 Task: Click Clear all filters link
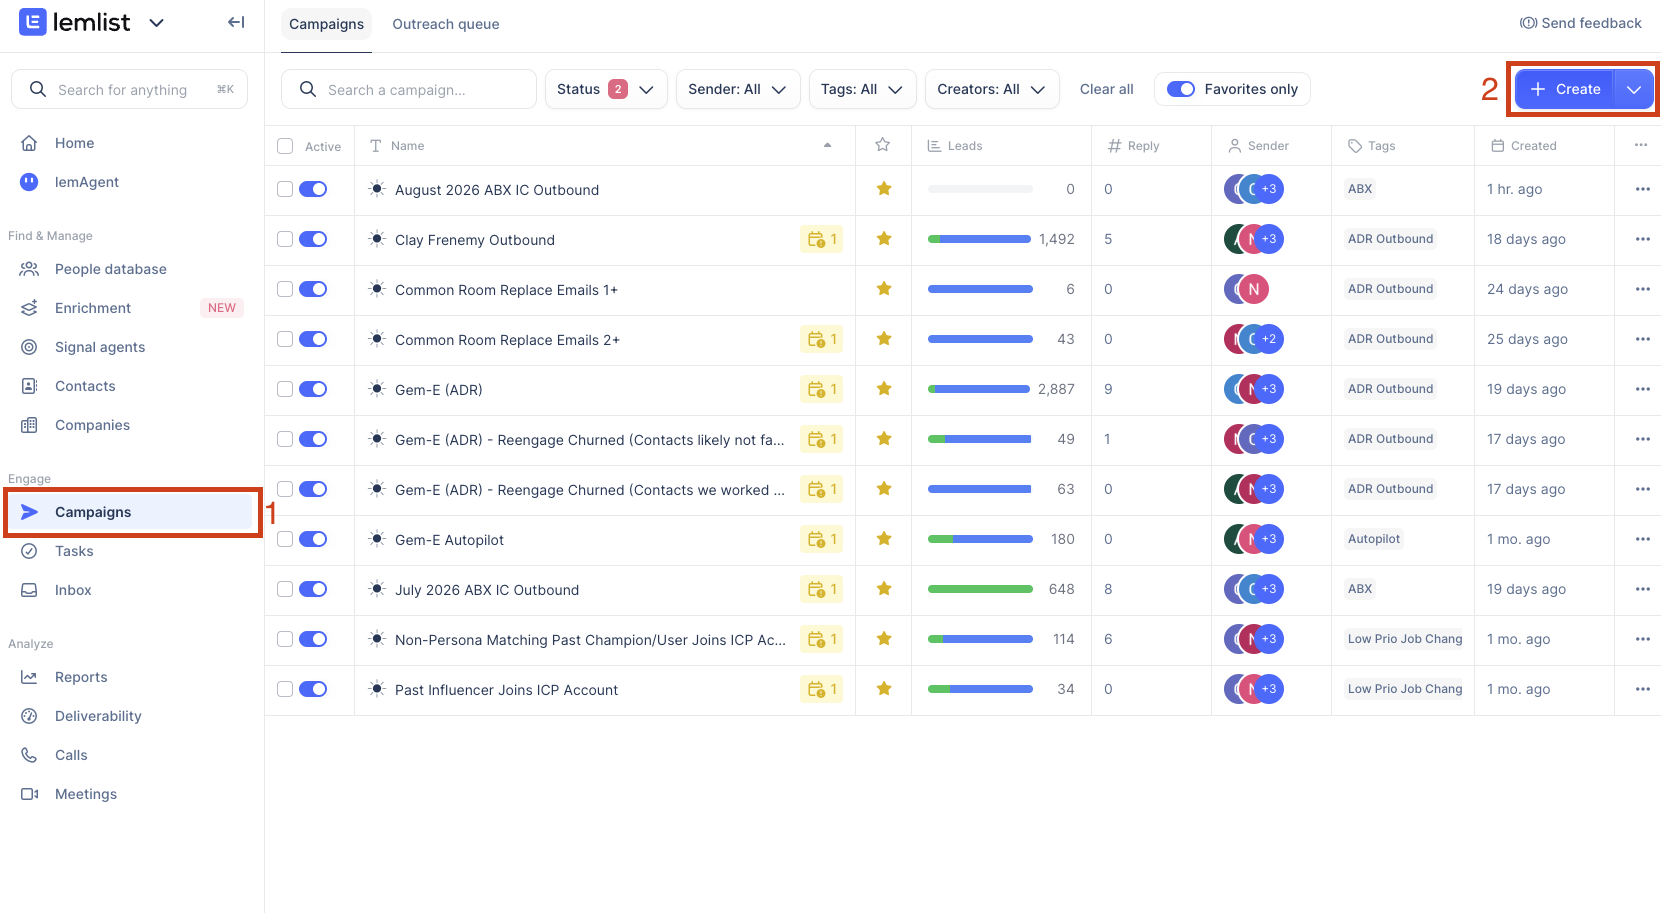point(1107,89)
